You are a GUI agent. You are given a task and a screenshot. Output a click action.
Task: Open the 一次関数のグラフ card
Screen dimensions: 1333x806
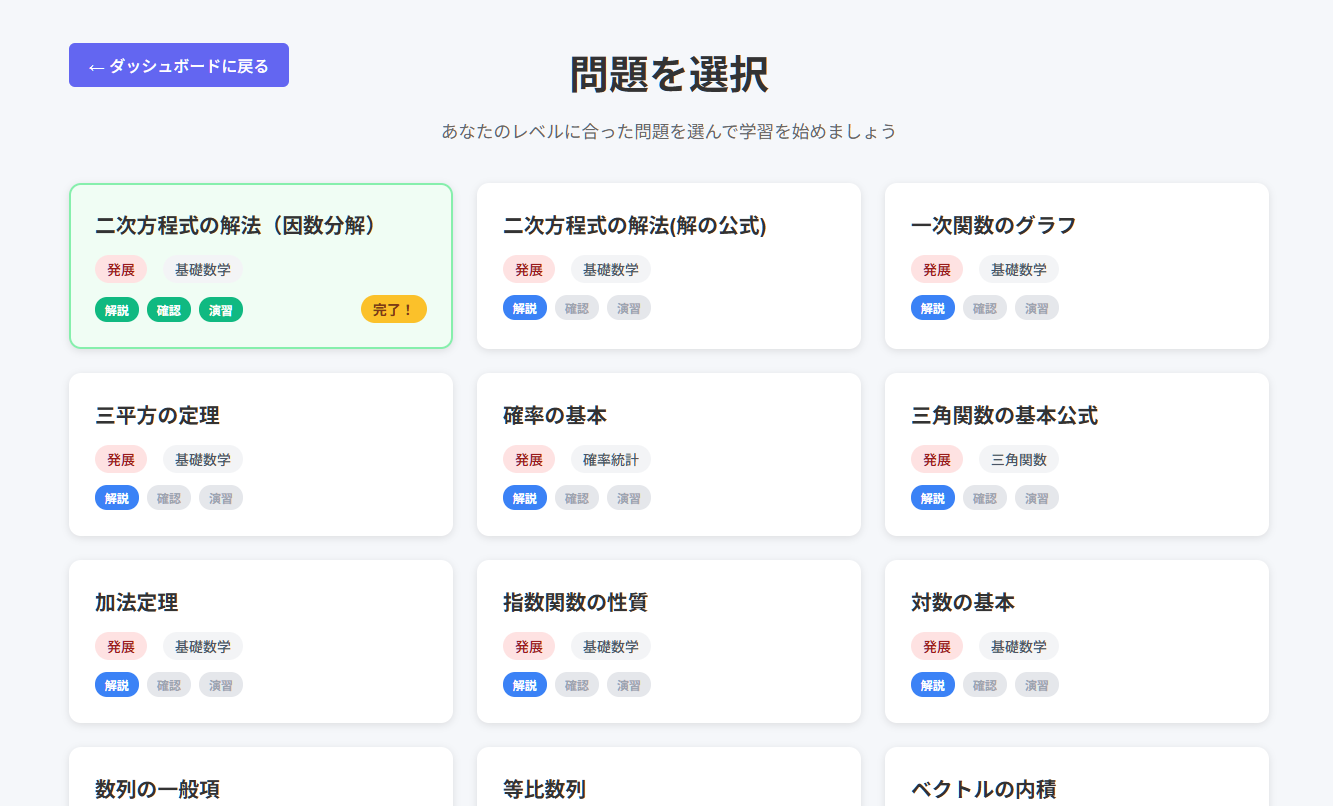1077,266
